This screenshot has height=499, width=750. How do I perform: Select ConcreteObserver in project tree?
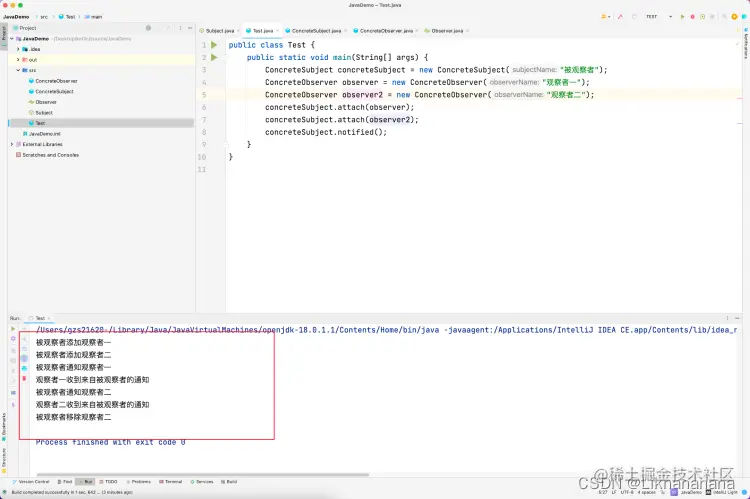56,81
